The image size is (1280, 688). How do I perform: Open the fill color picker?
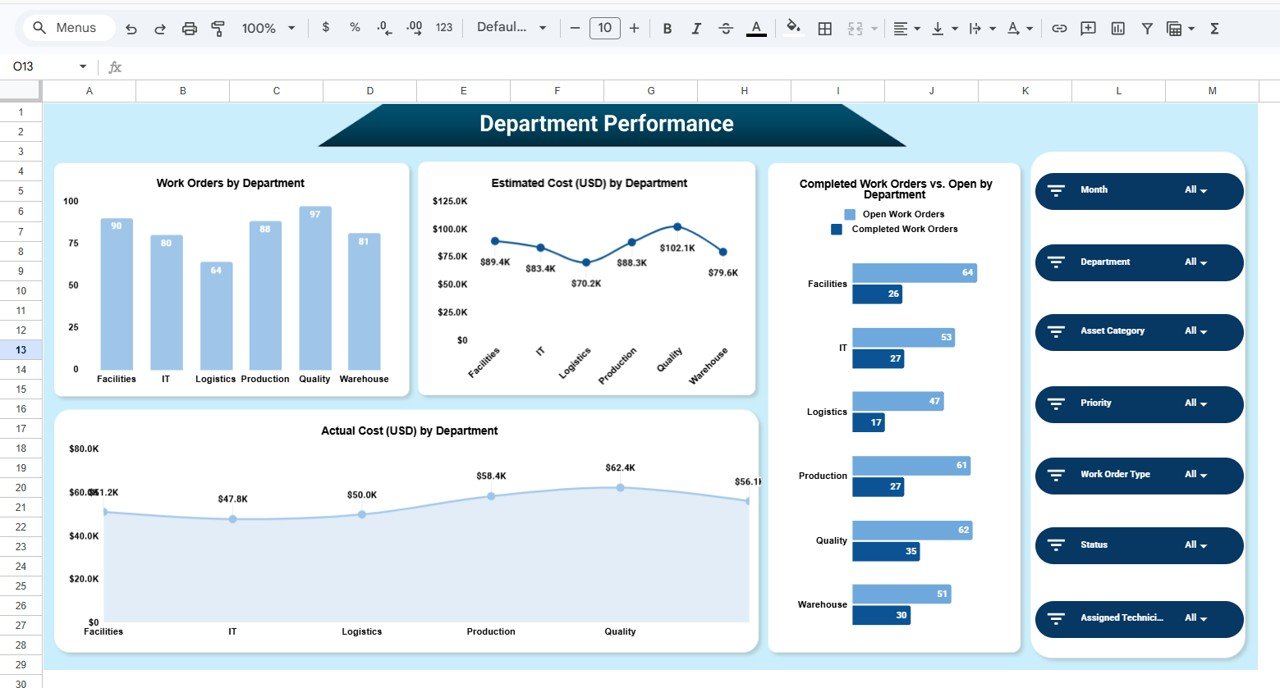(x=793, y=28)
